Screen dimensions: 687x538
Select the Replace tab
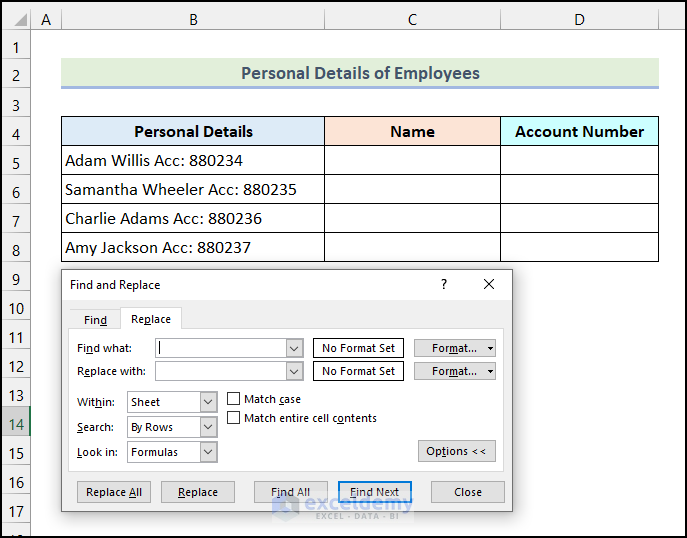tap(151, 320)
